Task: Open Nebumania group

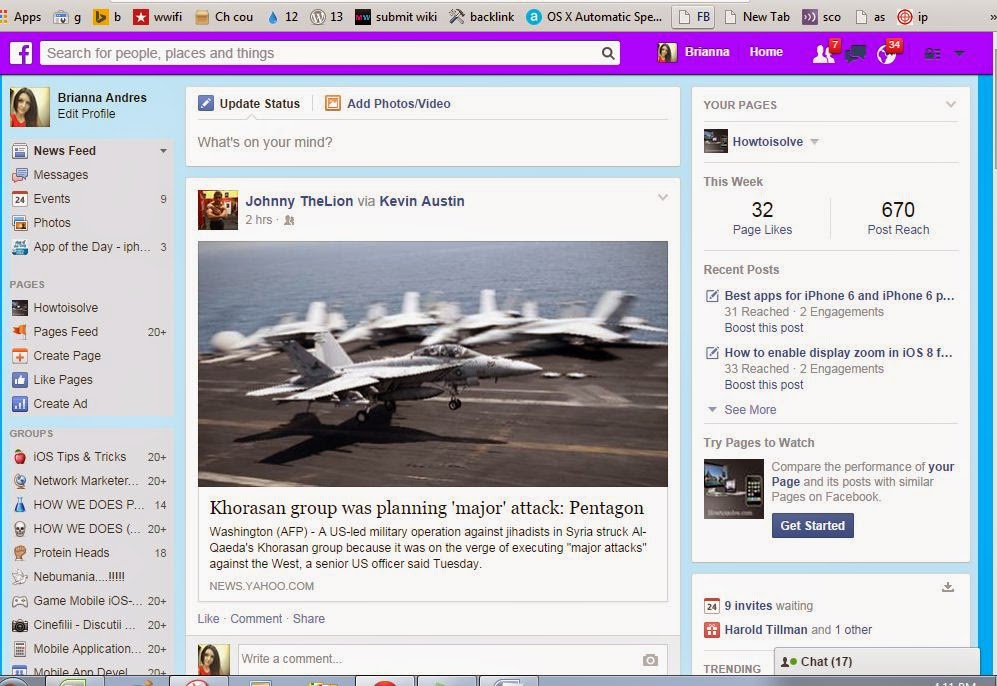Action: 79,577
